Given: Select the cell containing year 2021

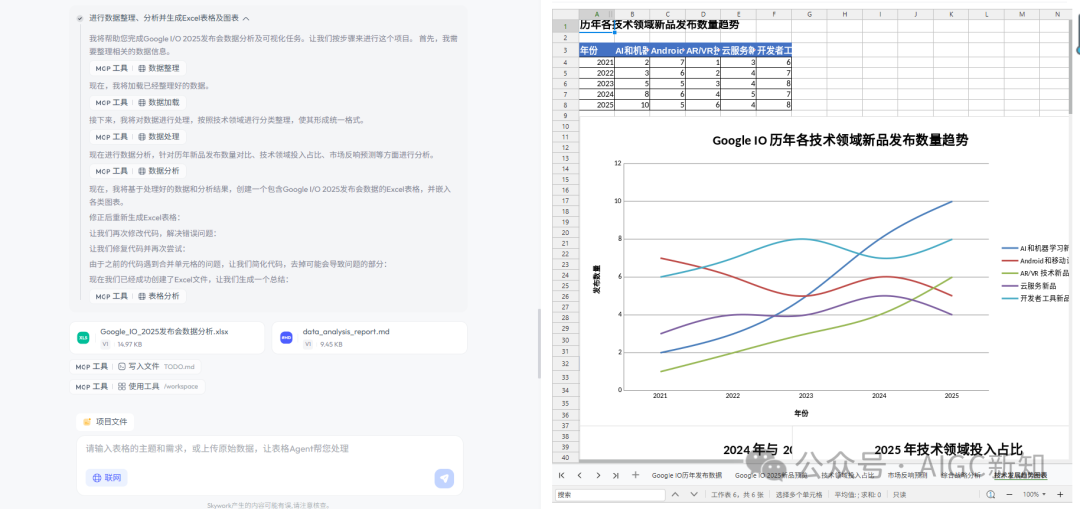Looking at the screenshot, I should (x=596, y=63).
